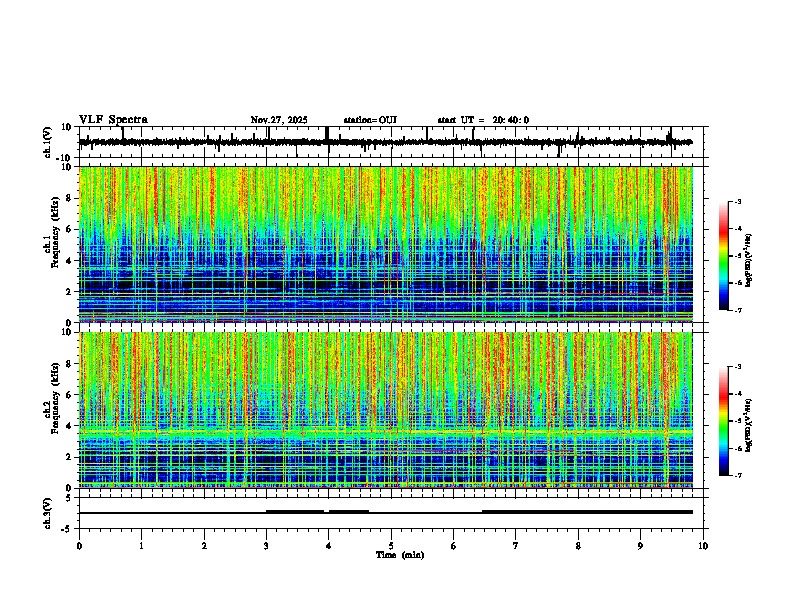Click the "-3" label on ch.2 colorbar
This screenshot has width=792, height=612.
point(738,367)
